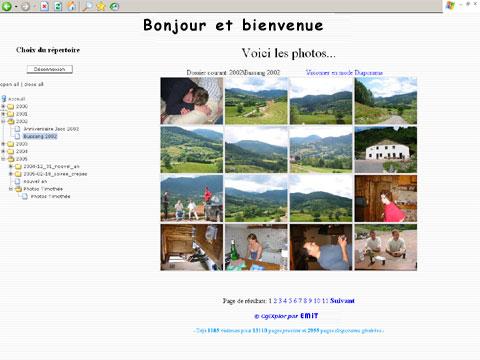Click the Déconnexion button
The image size is (480, 360).
click(50, 69)
